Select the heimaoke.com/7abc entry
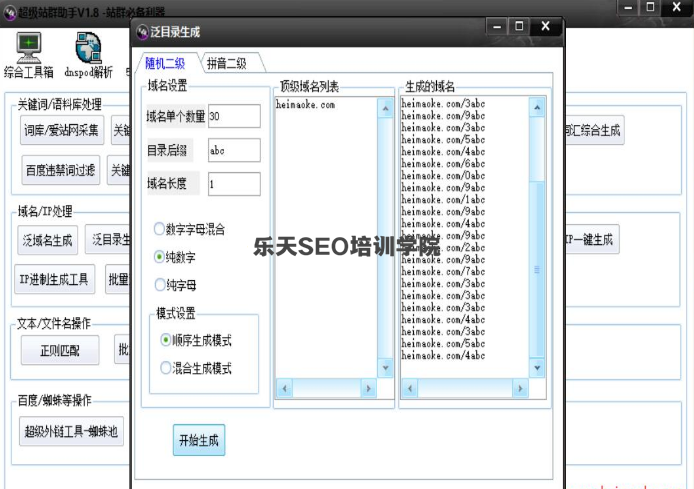694x489 pixels. point(443,272)
